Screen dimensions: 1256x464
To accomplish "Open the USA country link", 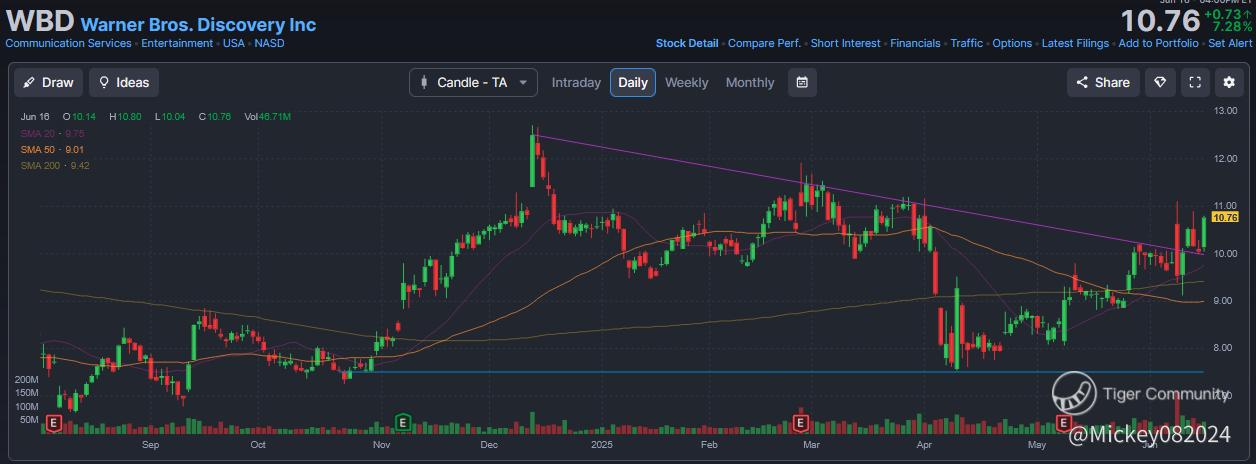I will 234,43.
